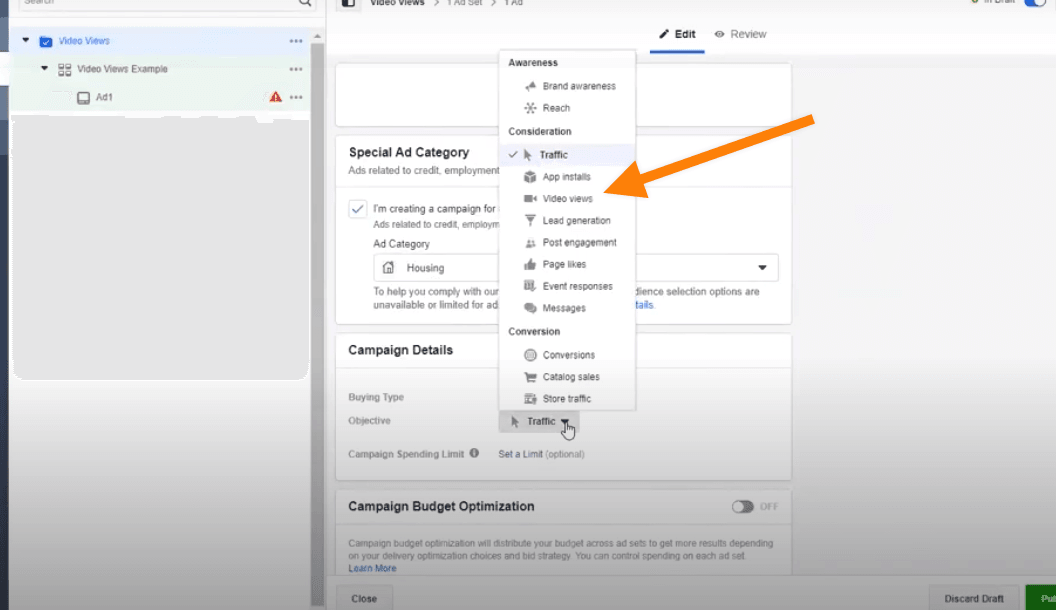Click the search magnifier icon
Image resolution: width=1056 pixels, height=610 pixels.
305,2
